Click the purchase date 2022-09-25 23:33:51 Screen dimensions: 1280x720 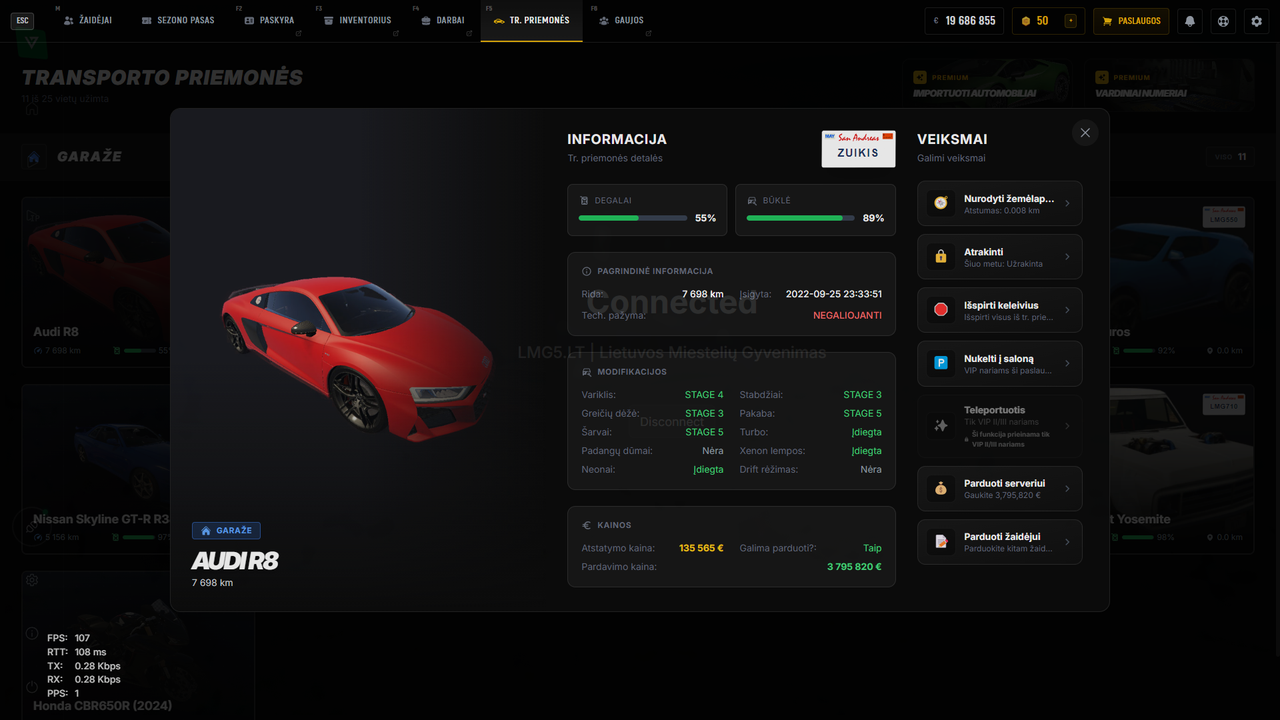click(834, 294)
